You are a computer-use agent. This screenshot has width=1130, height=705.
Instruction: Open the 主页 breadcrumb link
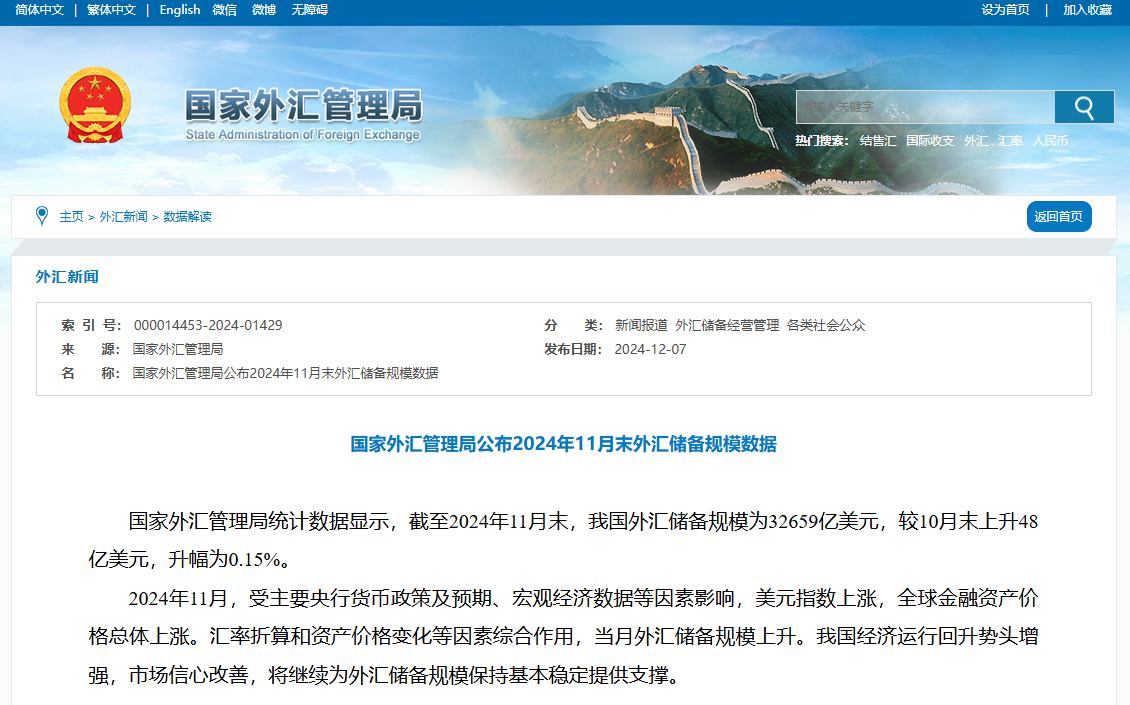[x=73, y=215]
